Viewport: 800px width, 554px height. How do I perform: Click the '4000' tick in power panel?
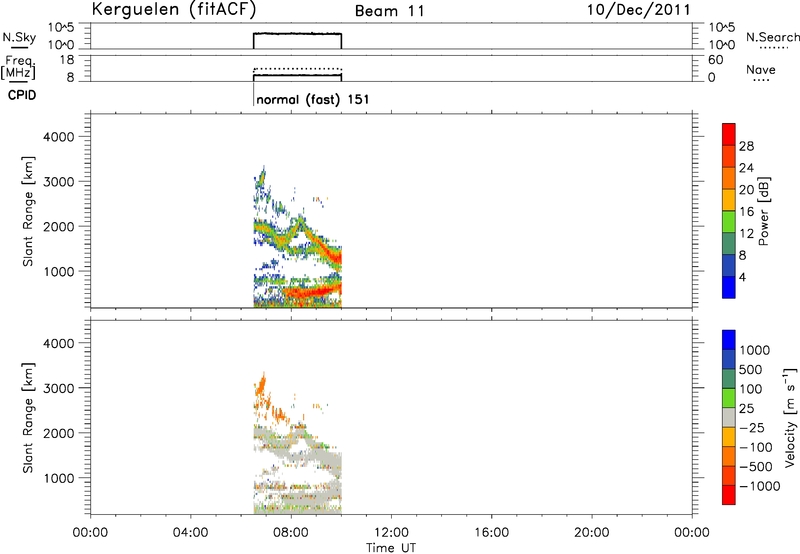click(x=59, y=137)
